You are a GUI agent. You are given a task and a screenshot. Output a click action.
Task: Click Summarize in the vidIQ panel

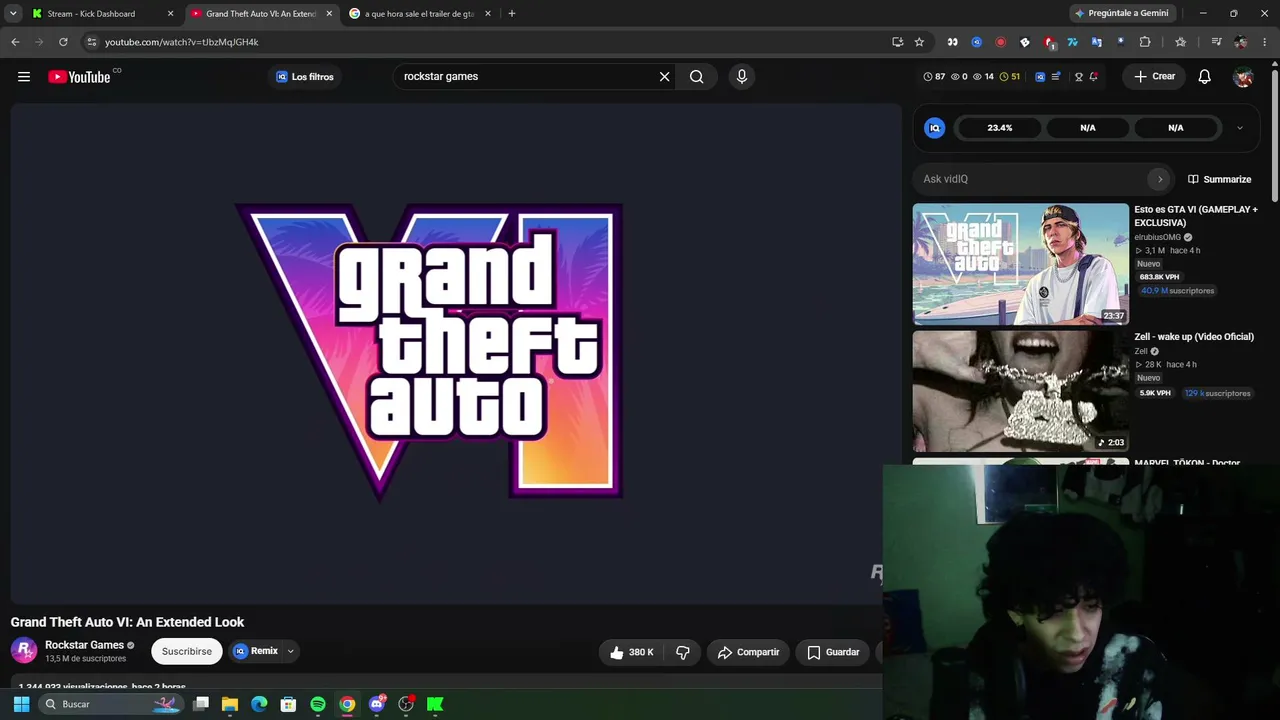(1219, 179)
